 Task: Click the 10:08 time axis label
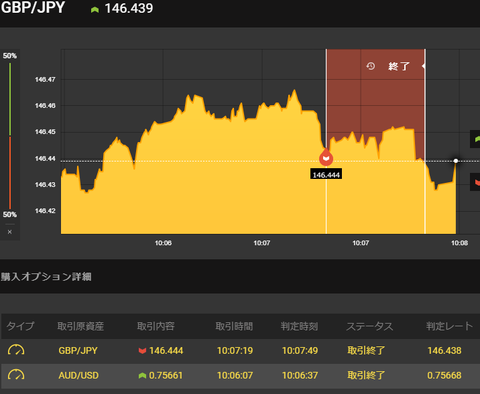(459, 243)
